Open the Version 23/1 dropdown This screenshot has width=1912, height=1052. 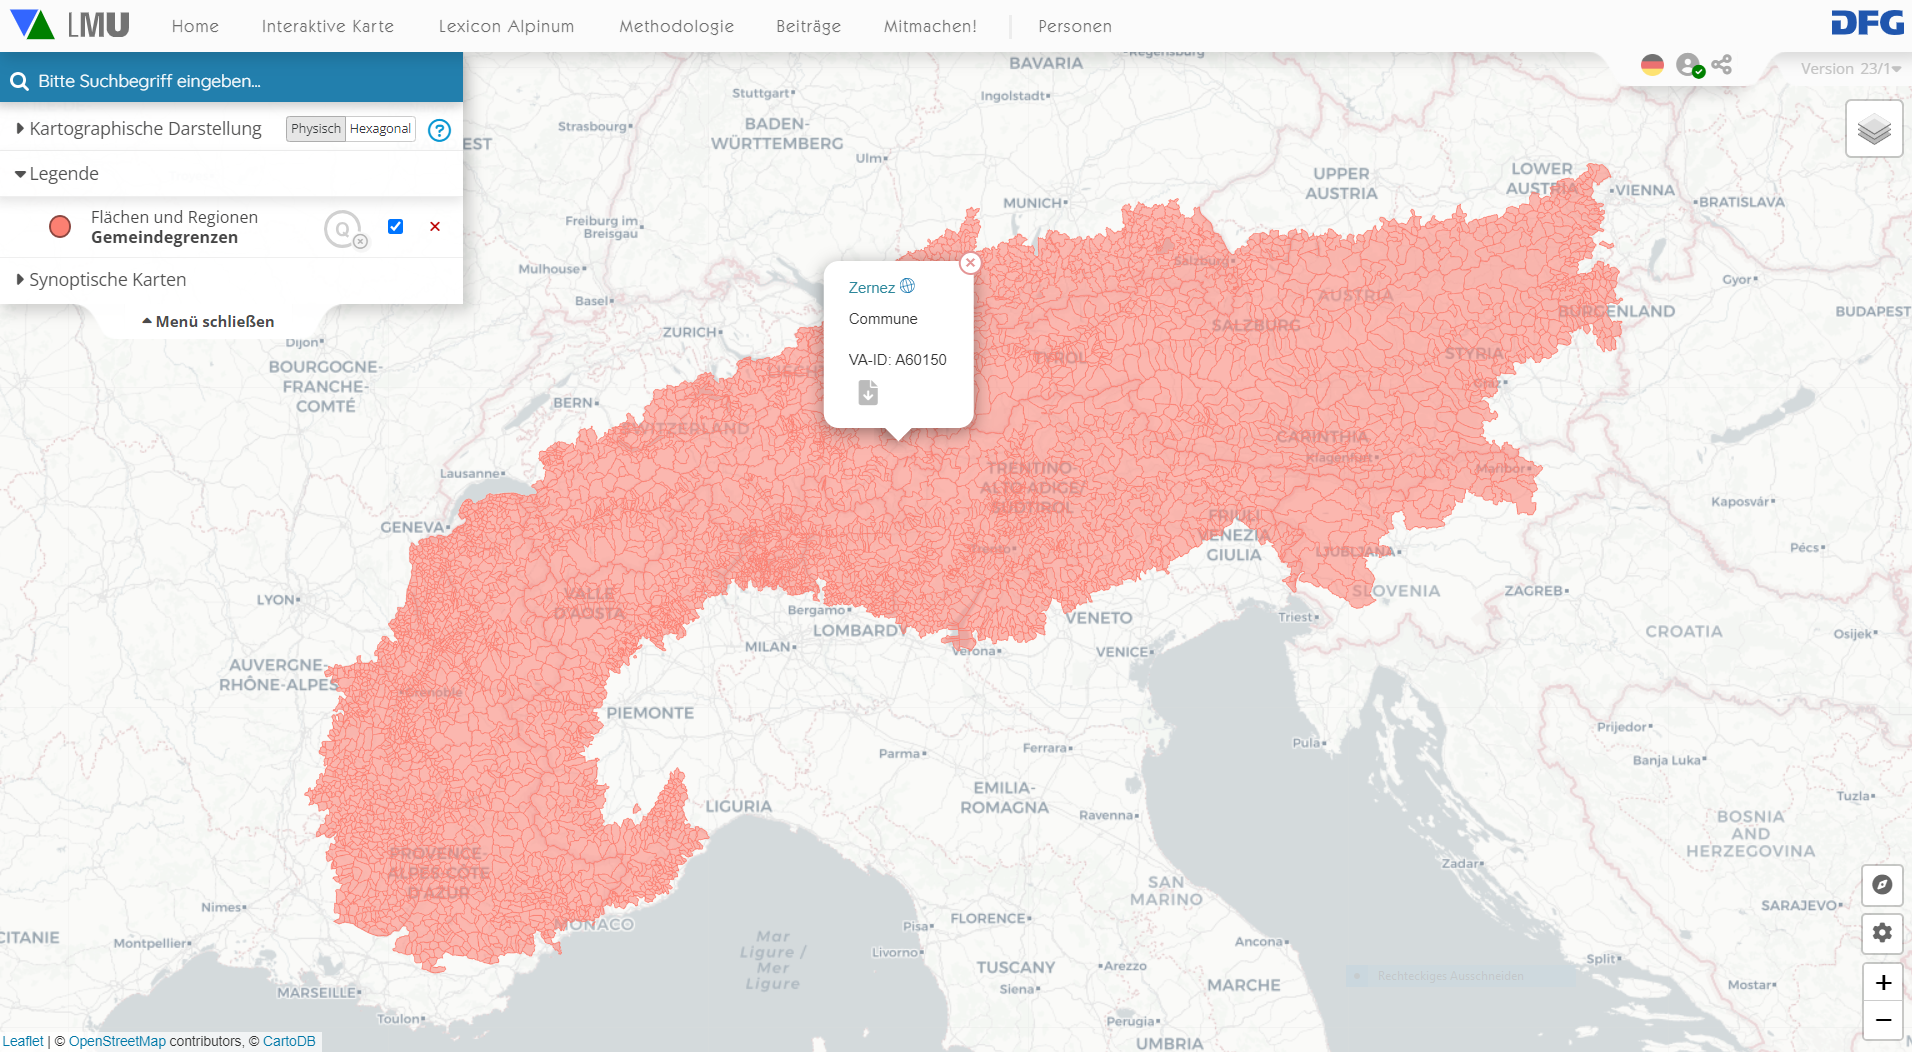coord(1850,69)
